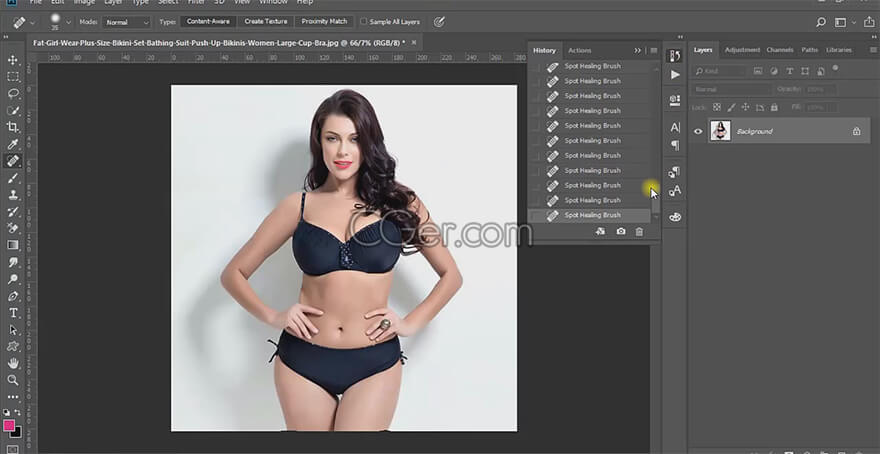Image resolution: width=880 pixels, height=454 pixels.
Task: Open the layer blend mode dropdown
Action: coord(732,89)
